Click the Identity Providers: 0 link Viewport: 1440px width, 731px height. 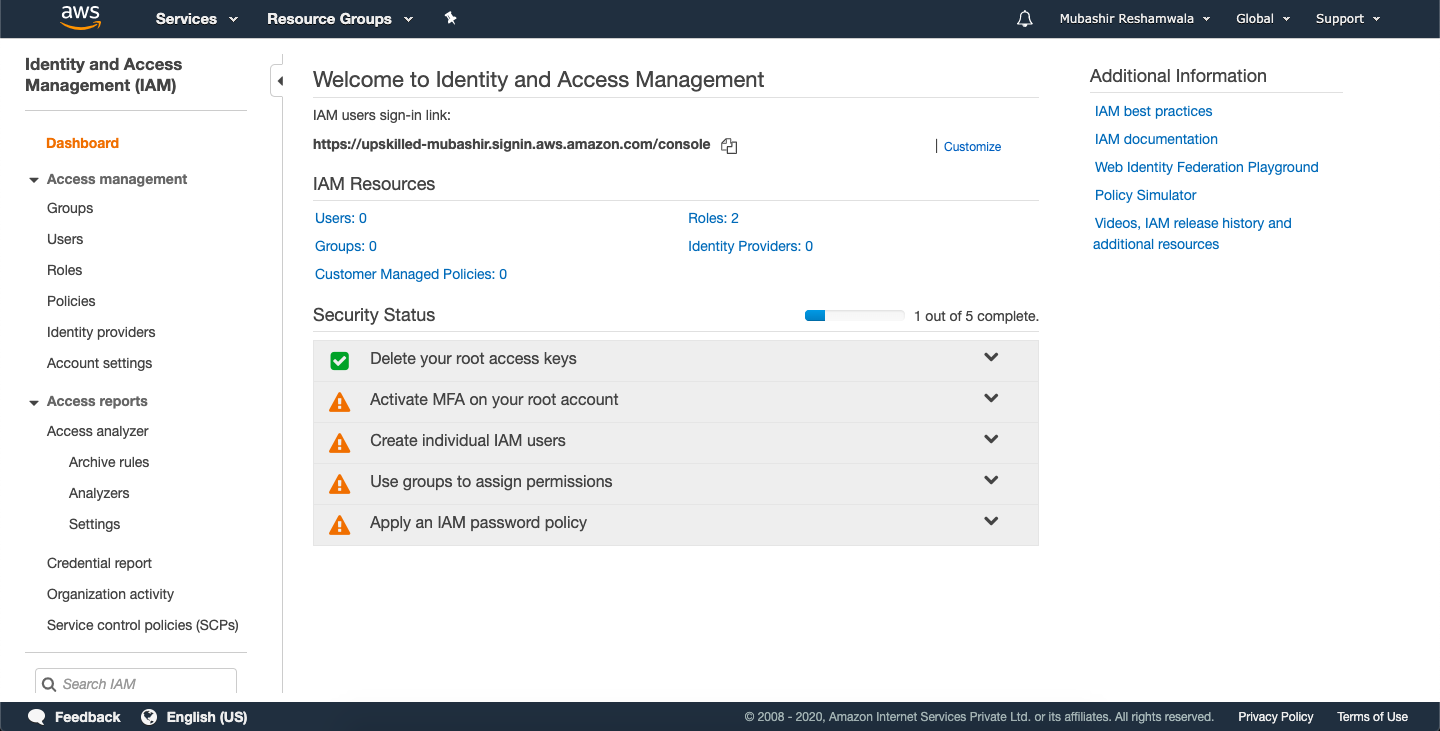pyautogui.click(x=750, y=246)
